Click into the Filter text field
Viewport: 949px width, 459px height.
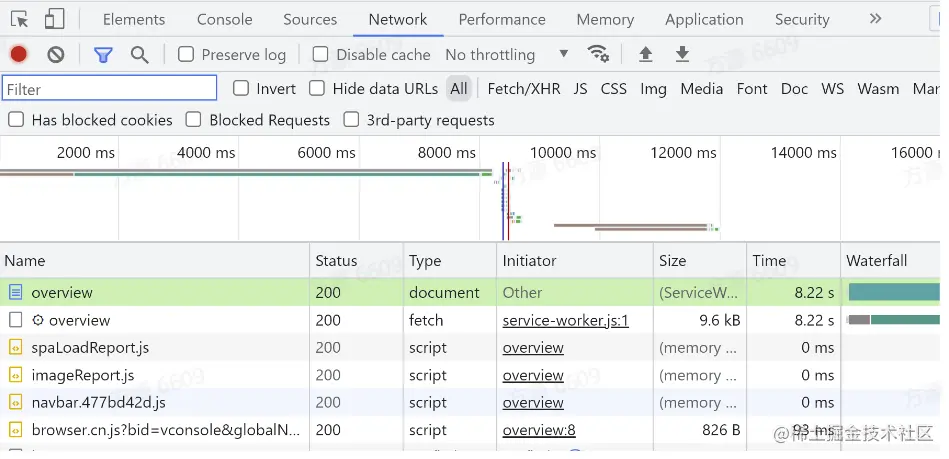point(110,89)
